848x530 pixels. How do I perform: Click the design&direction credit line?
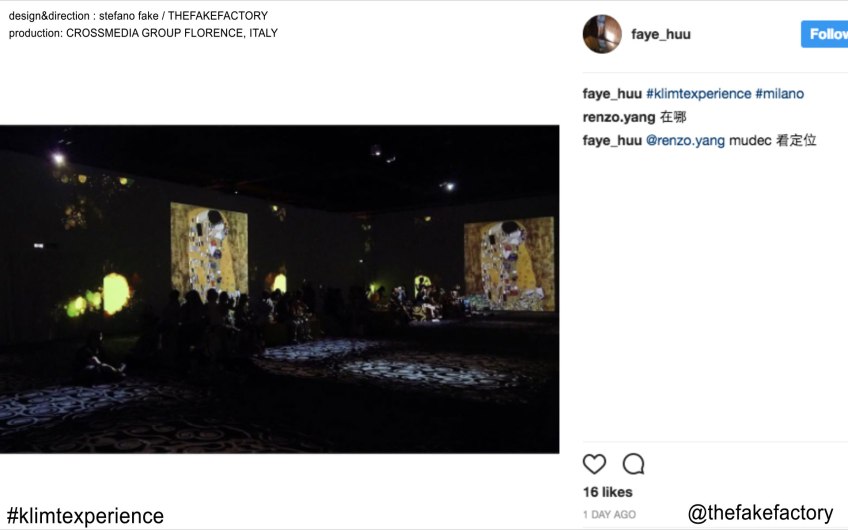click(138, 16)
